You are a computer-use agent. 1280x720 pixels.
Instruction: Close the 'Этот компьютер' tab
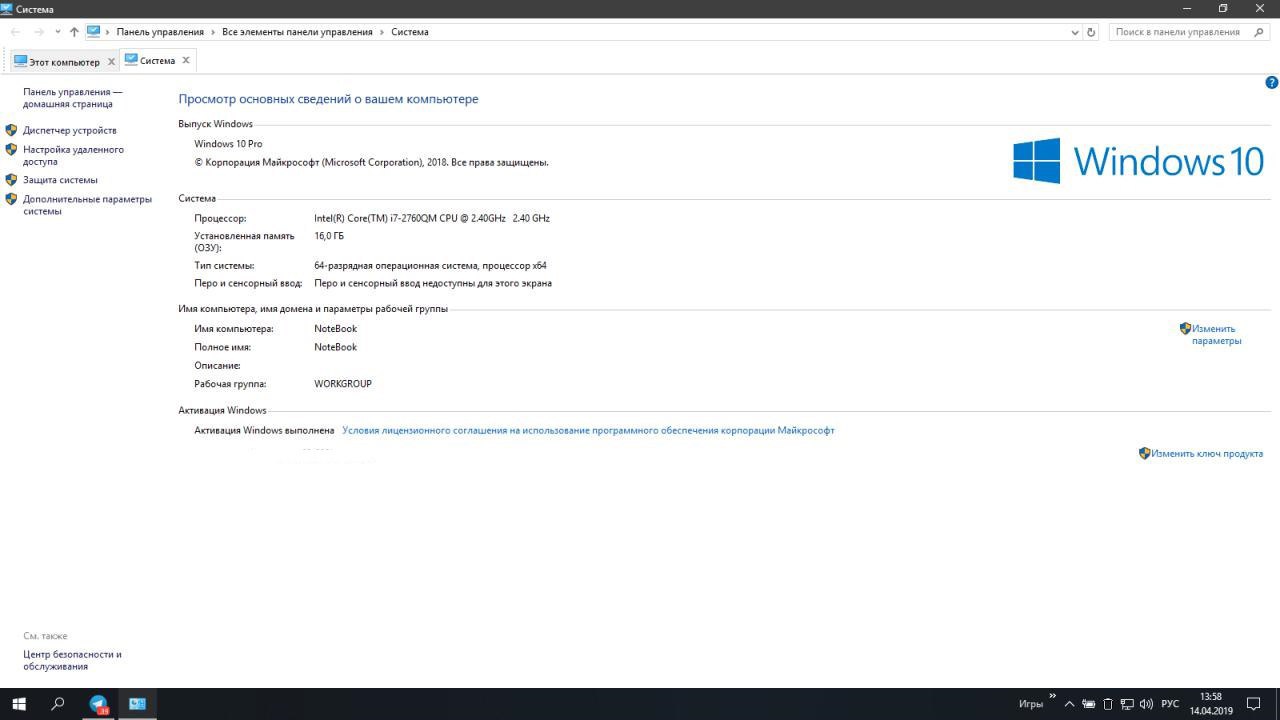click(x=111, y=61)
